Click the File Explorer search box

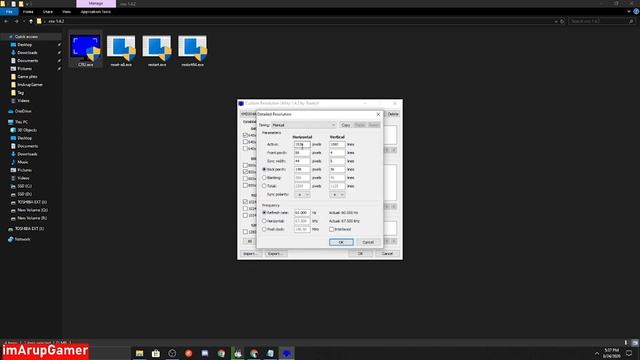click(x=602, y=21)
